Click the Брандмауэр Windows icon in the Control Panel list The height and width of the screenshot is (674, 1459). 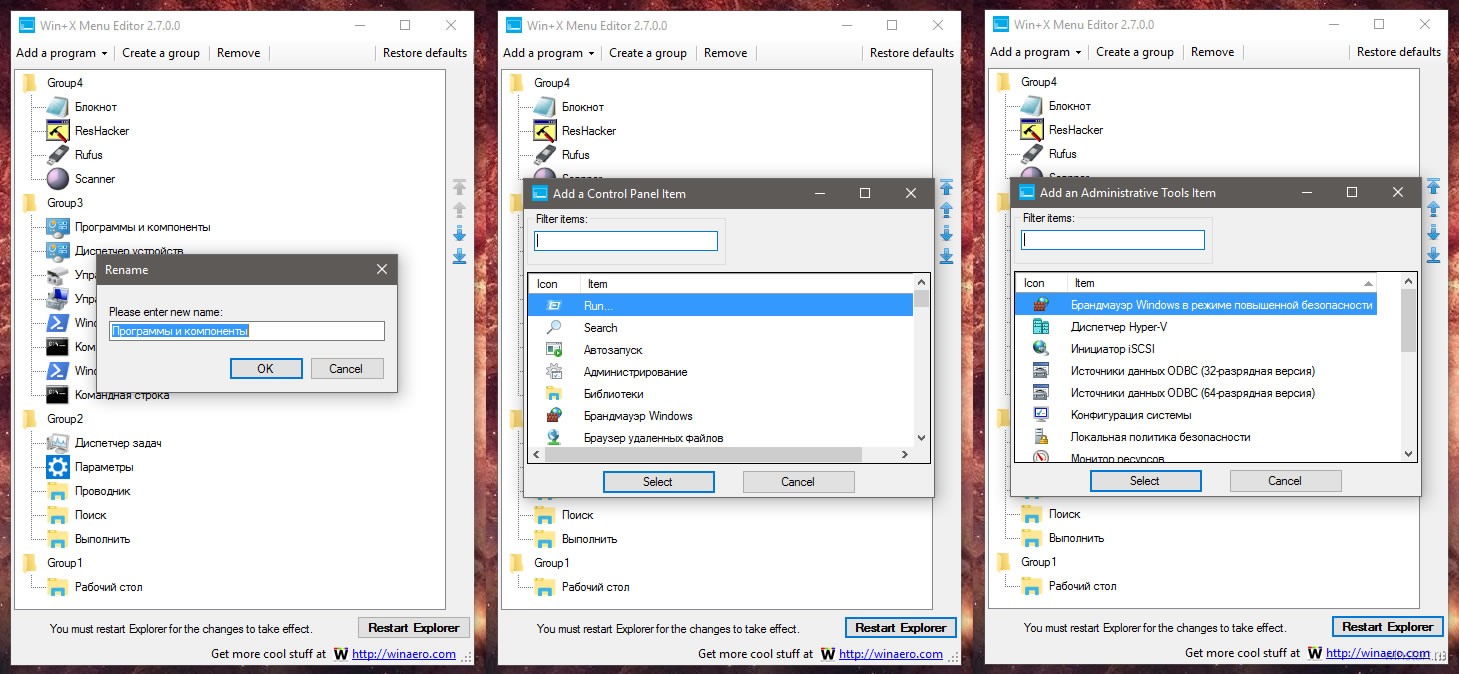point(554,416)
